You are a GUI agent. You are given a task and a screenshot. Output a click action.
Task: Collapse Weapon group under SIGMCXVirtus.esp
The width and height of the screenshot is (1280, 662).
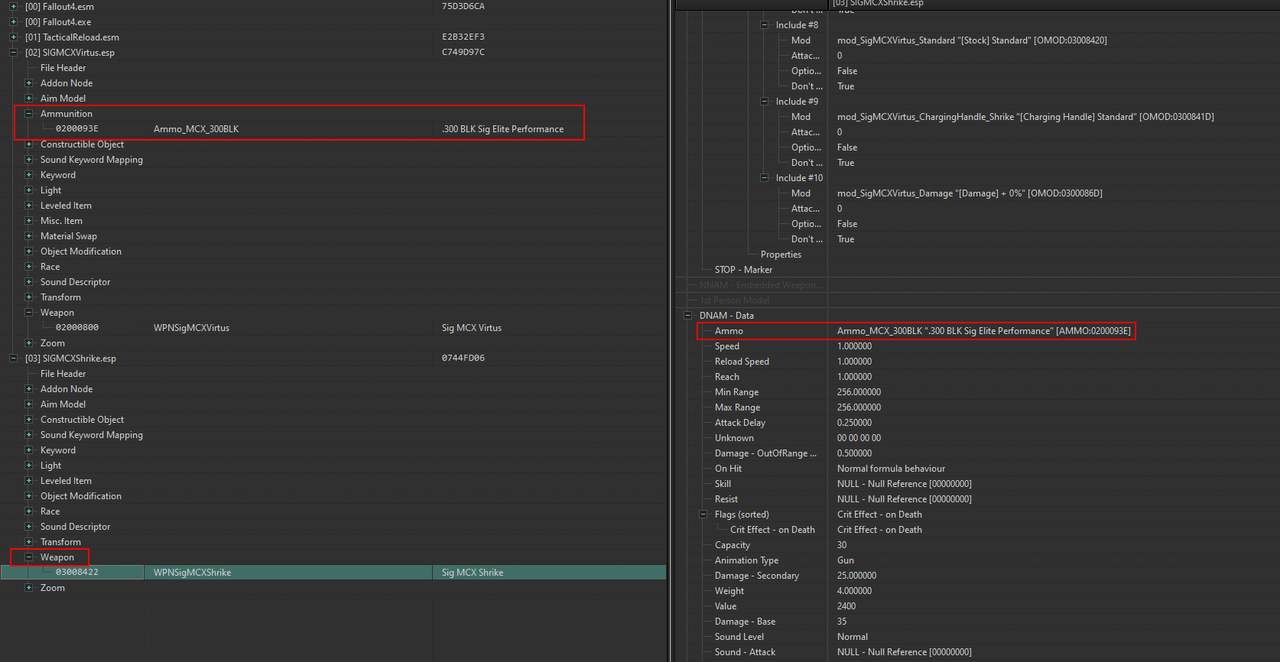[30, 313]
